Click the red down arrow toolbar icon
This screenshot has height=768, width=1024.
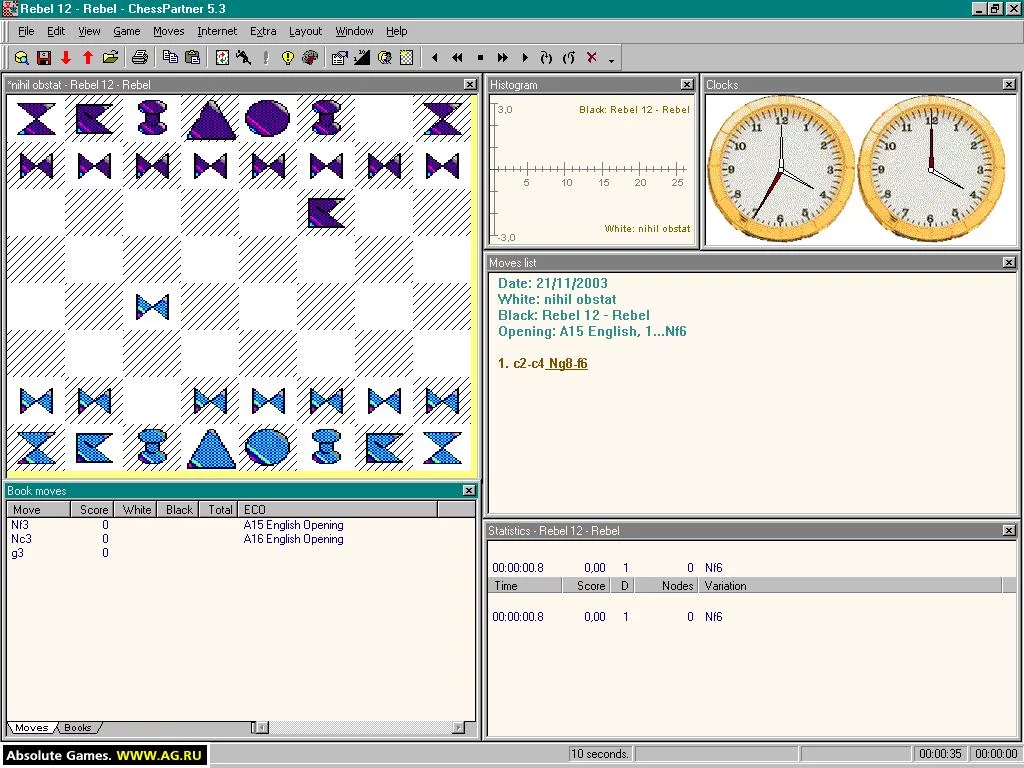click(66, 57)
